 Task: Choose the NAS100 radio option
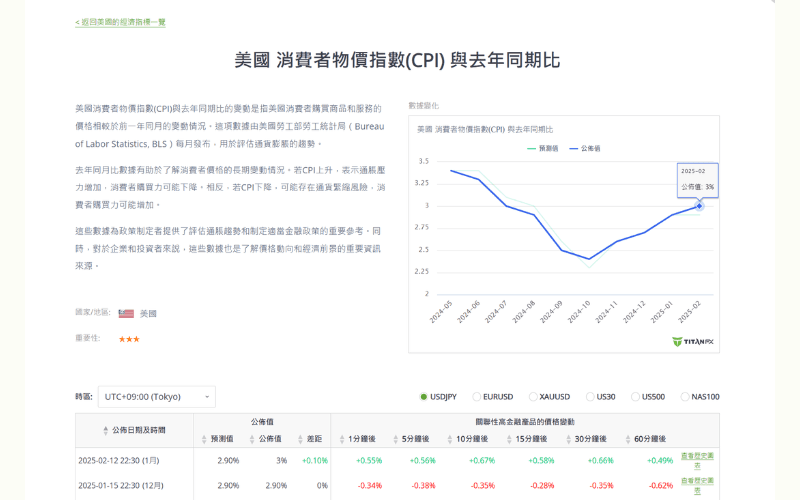tap(685, 397)
